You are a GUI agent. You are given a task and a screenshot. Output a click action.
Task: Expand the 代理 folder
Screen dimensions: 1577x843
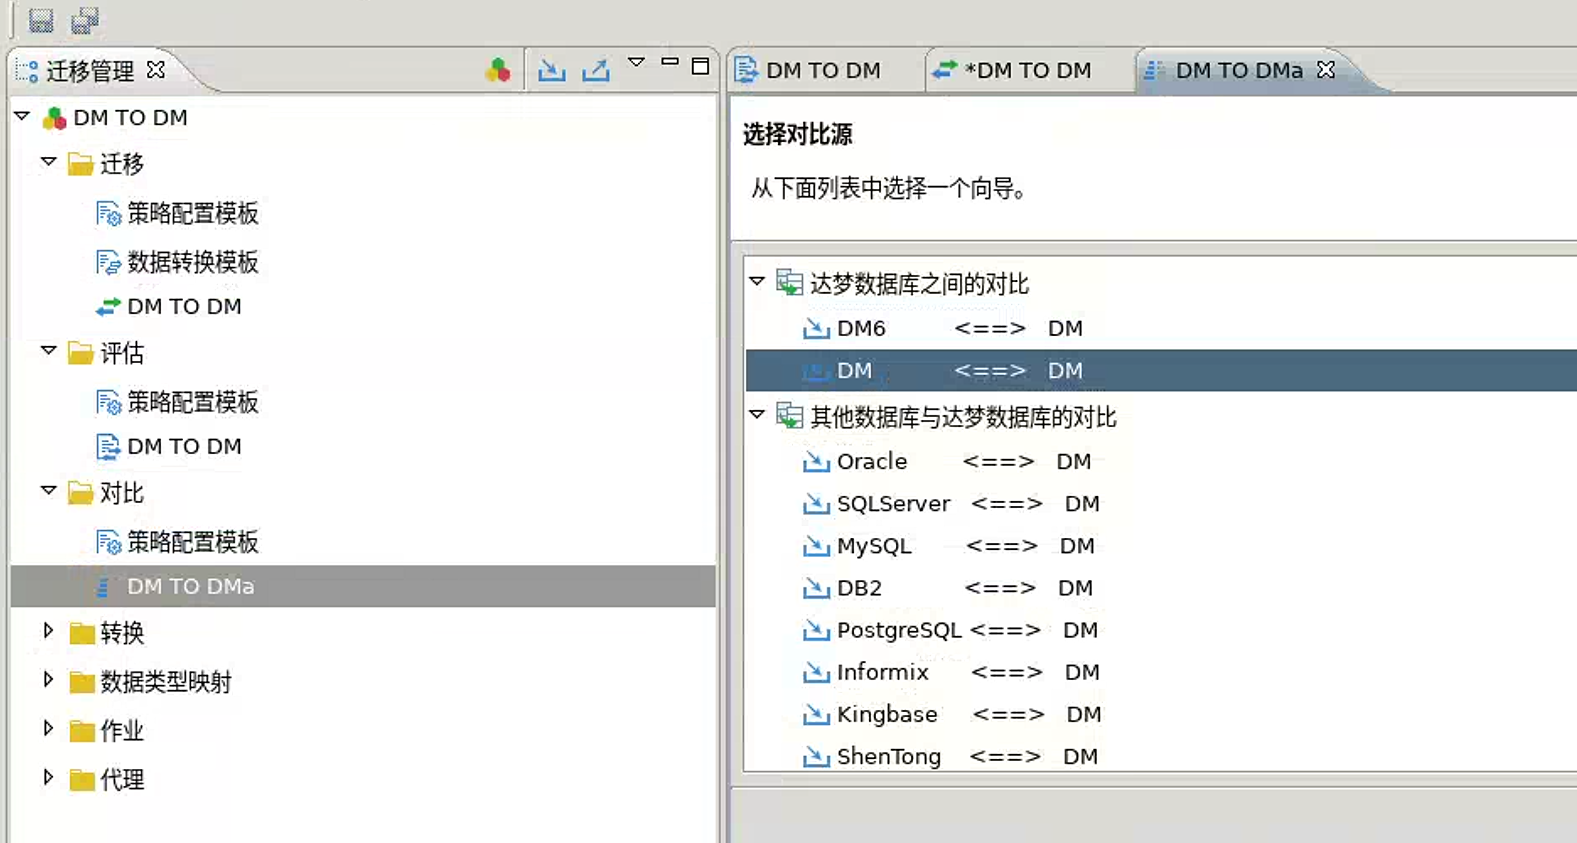click(48, 778)
